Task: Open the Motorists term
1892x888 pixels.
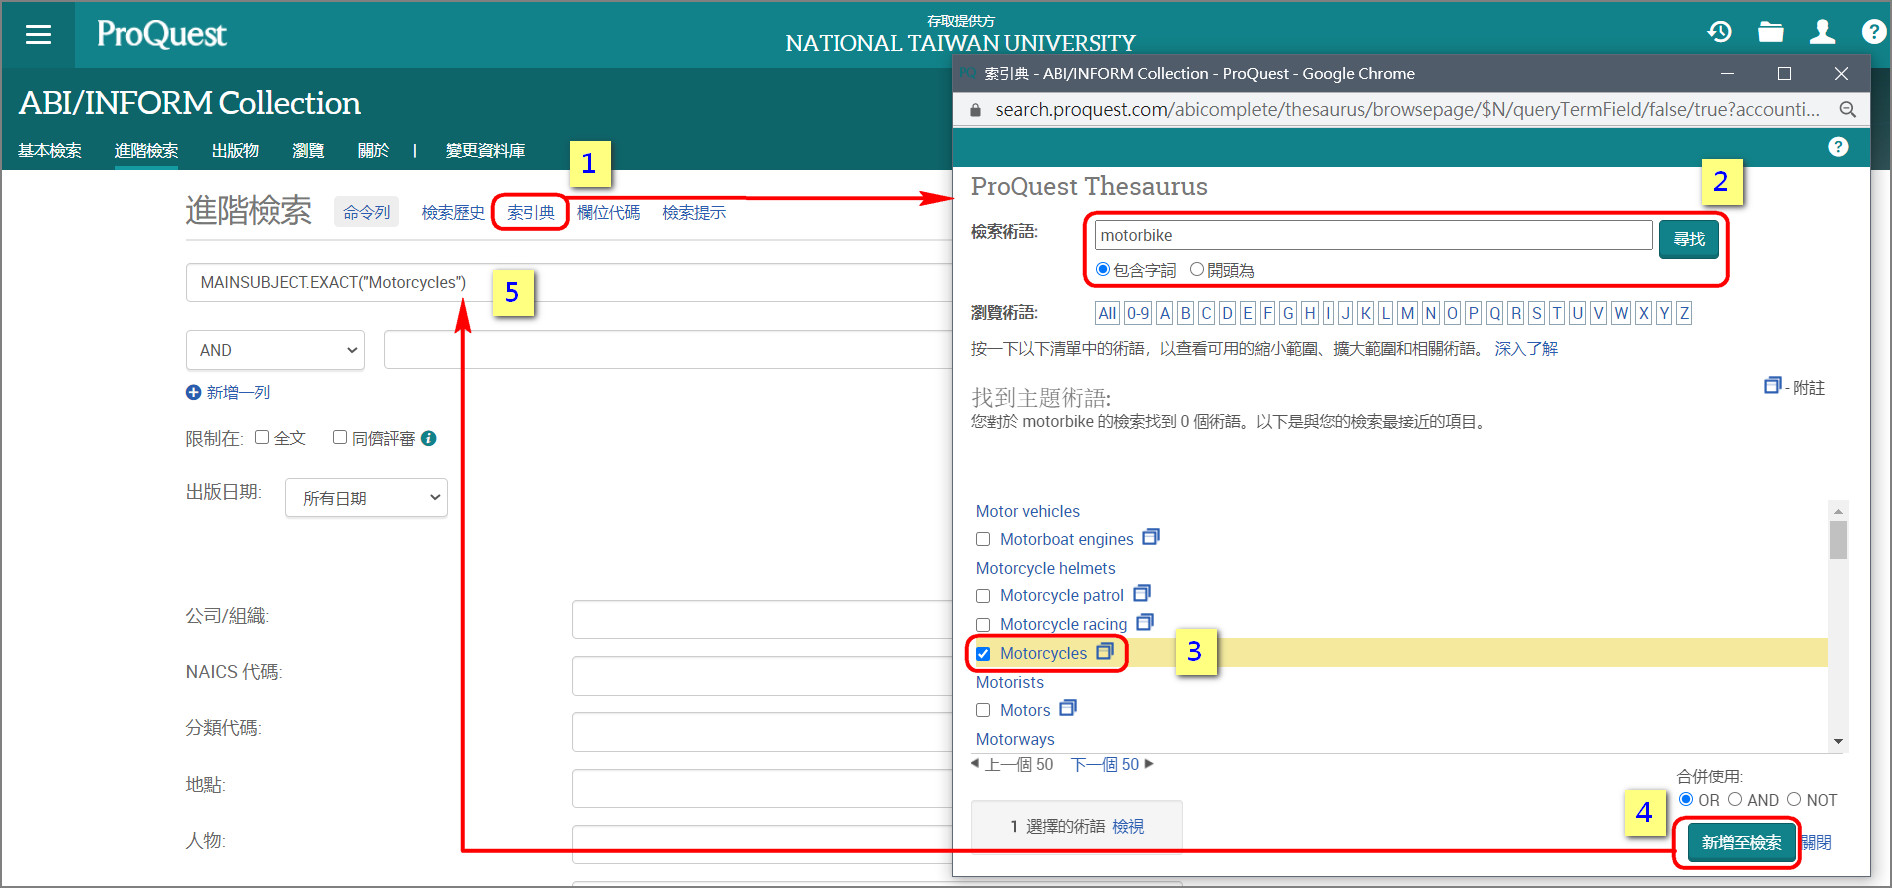Action: (x=1009, y=682)
